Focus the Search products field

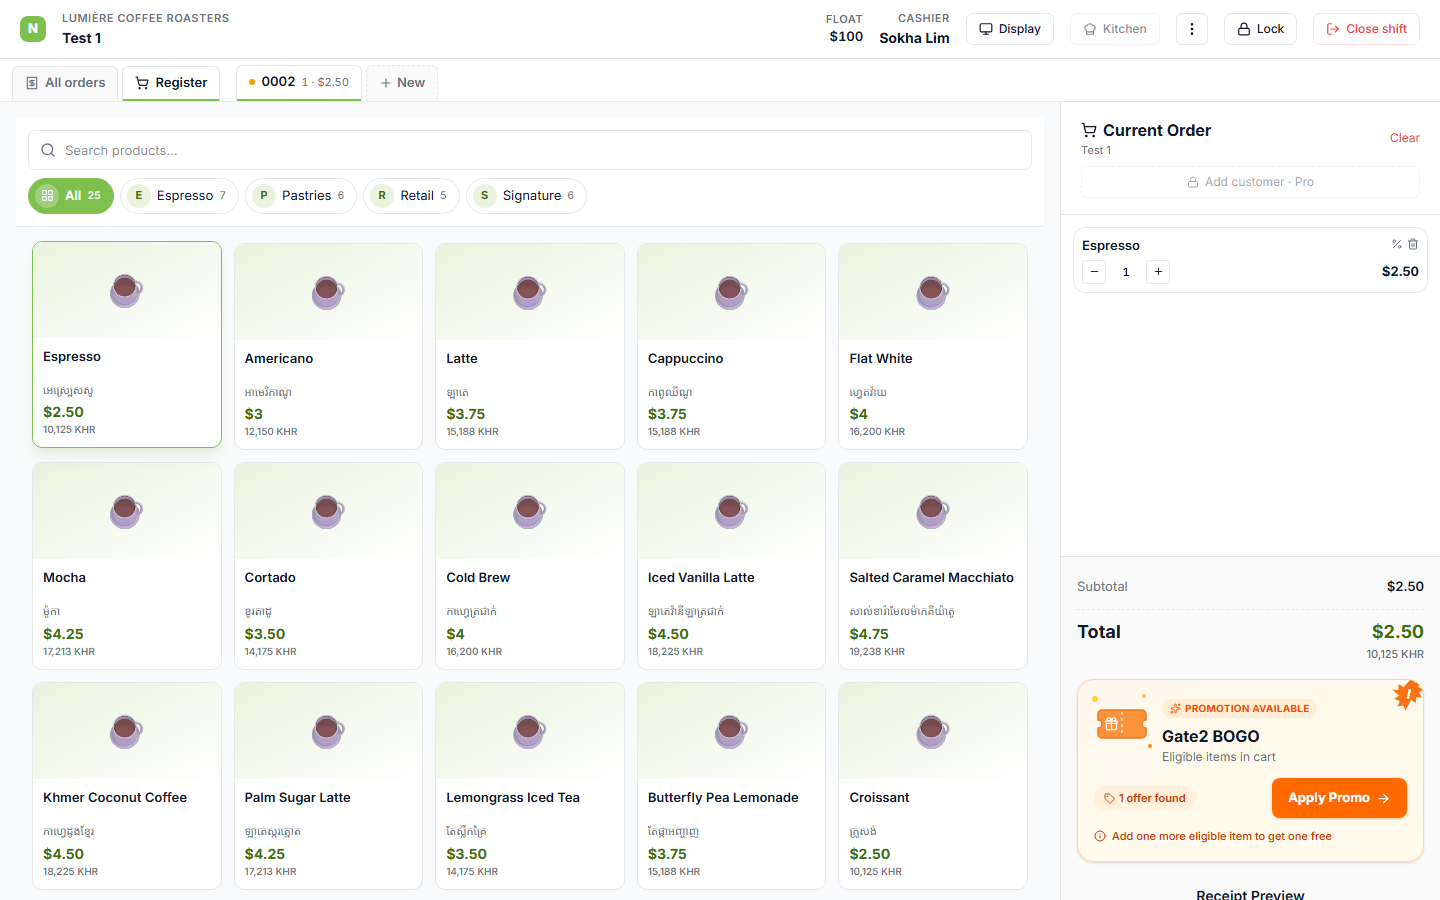pos(530,150)
